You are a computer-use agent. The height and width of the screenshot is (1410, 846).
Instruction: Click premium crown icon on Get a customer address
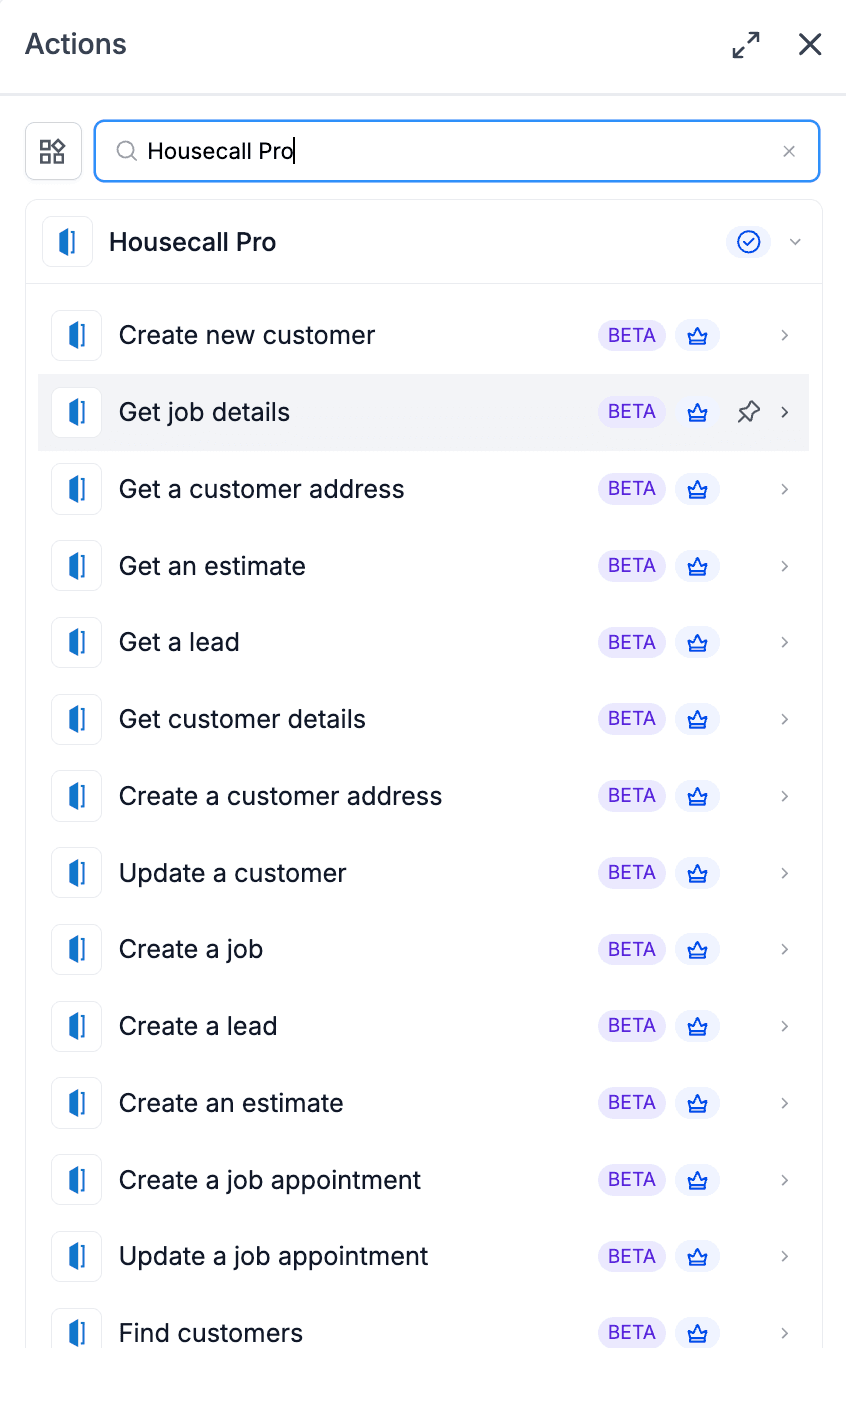[698, 489]
